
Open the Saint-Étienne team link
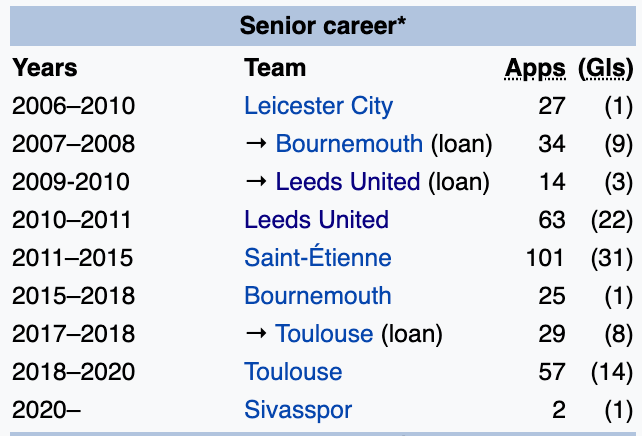pos(317,258)
